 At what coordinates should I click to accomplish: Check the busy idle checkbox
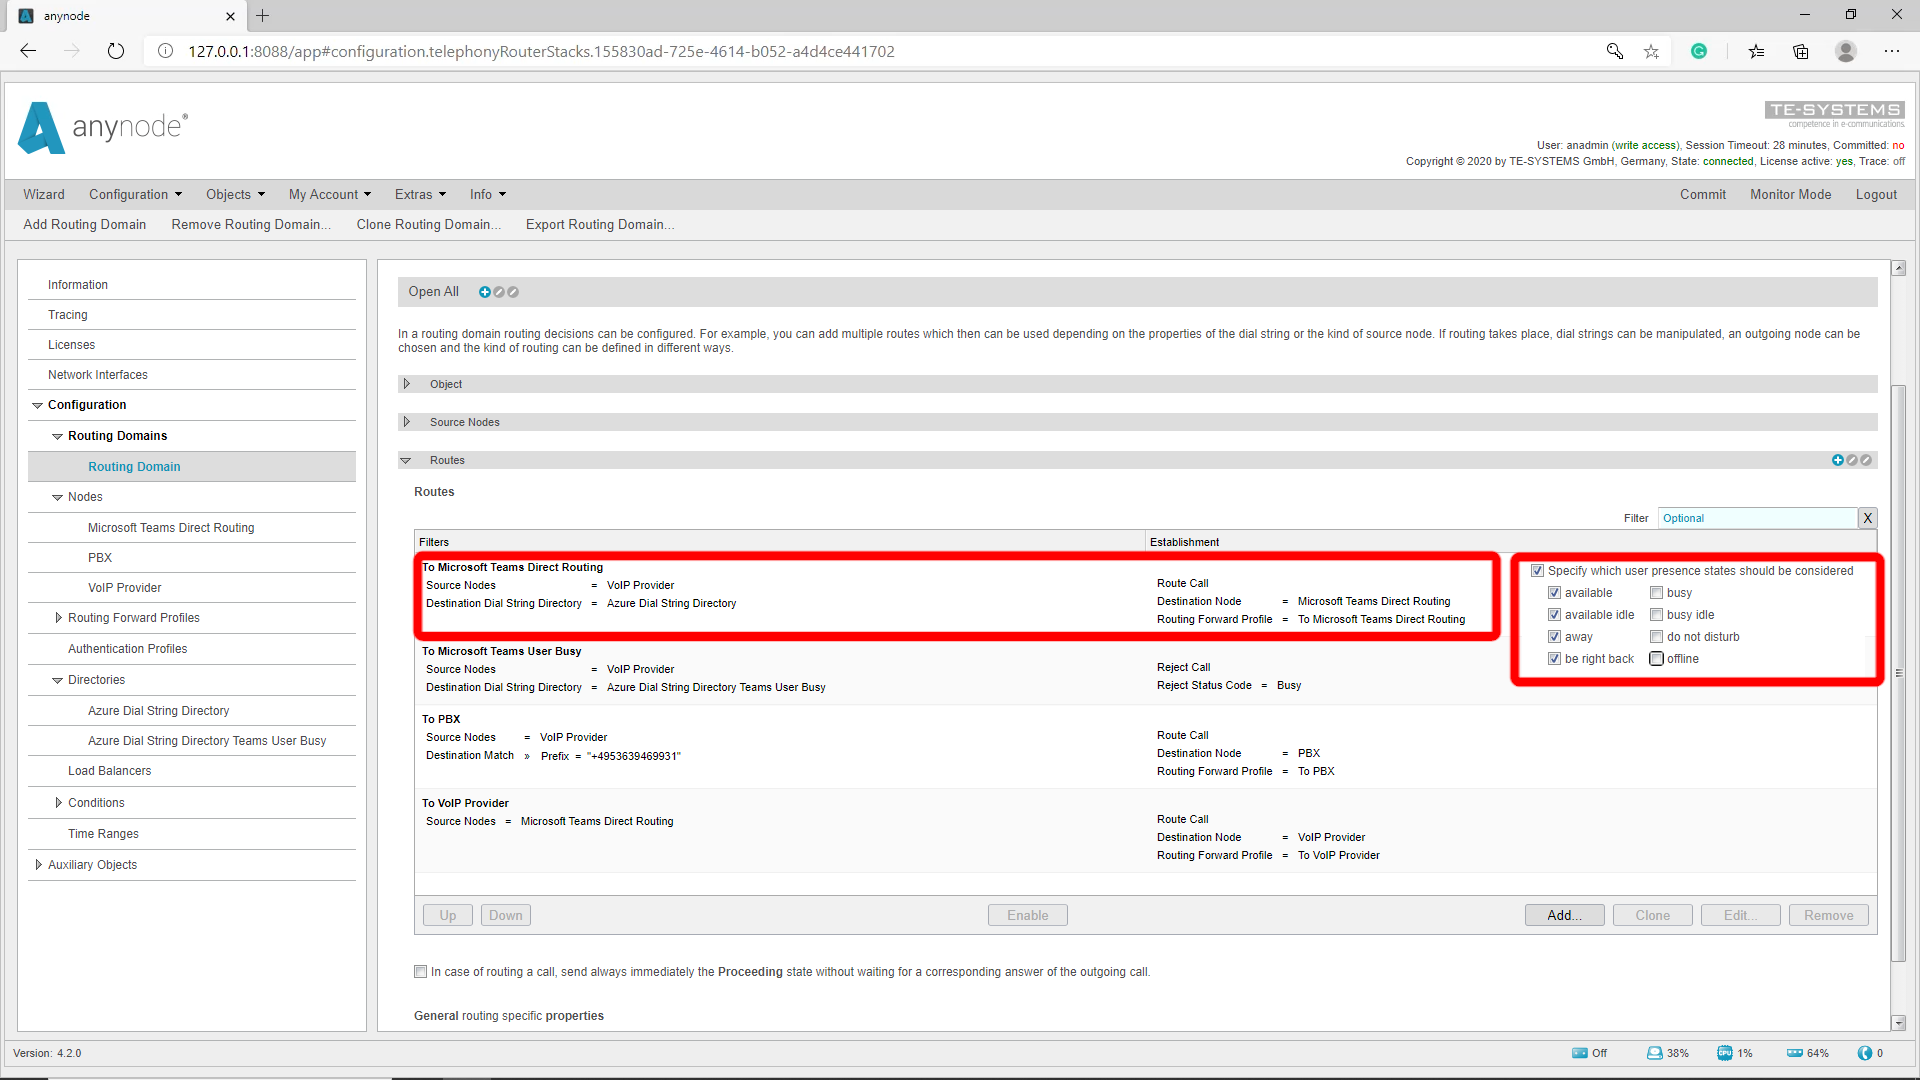click(1656, 615)
